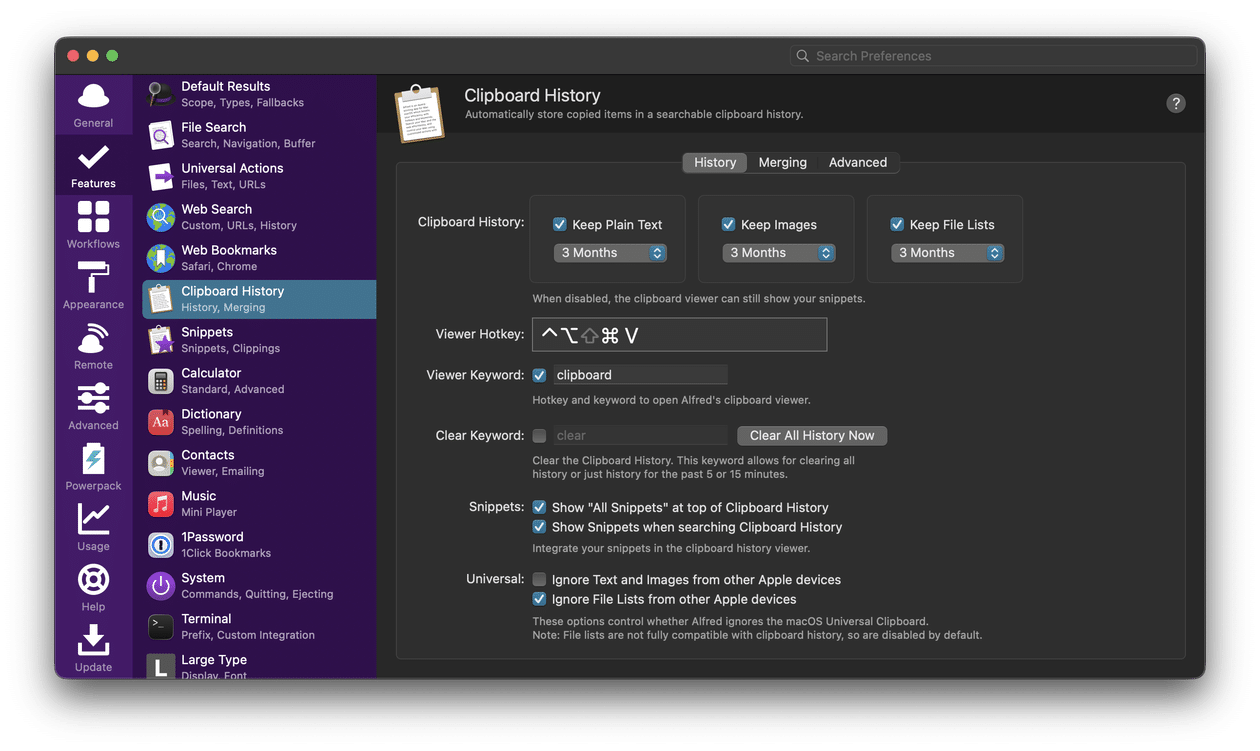Click "Scope, Types, Fallbacks" subtitle text
The image size is (1260, 751).
pyautogui.click(x=243, y=103)
